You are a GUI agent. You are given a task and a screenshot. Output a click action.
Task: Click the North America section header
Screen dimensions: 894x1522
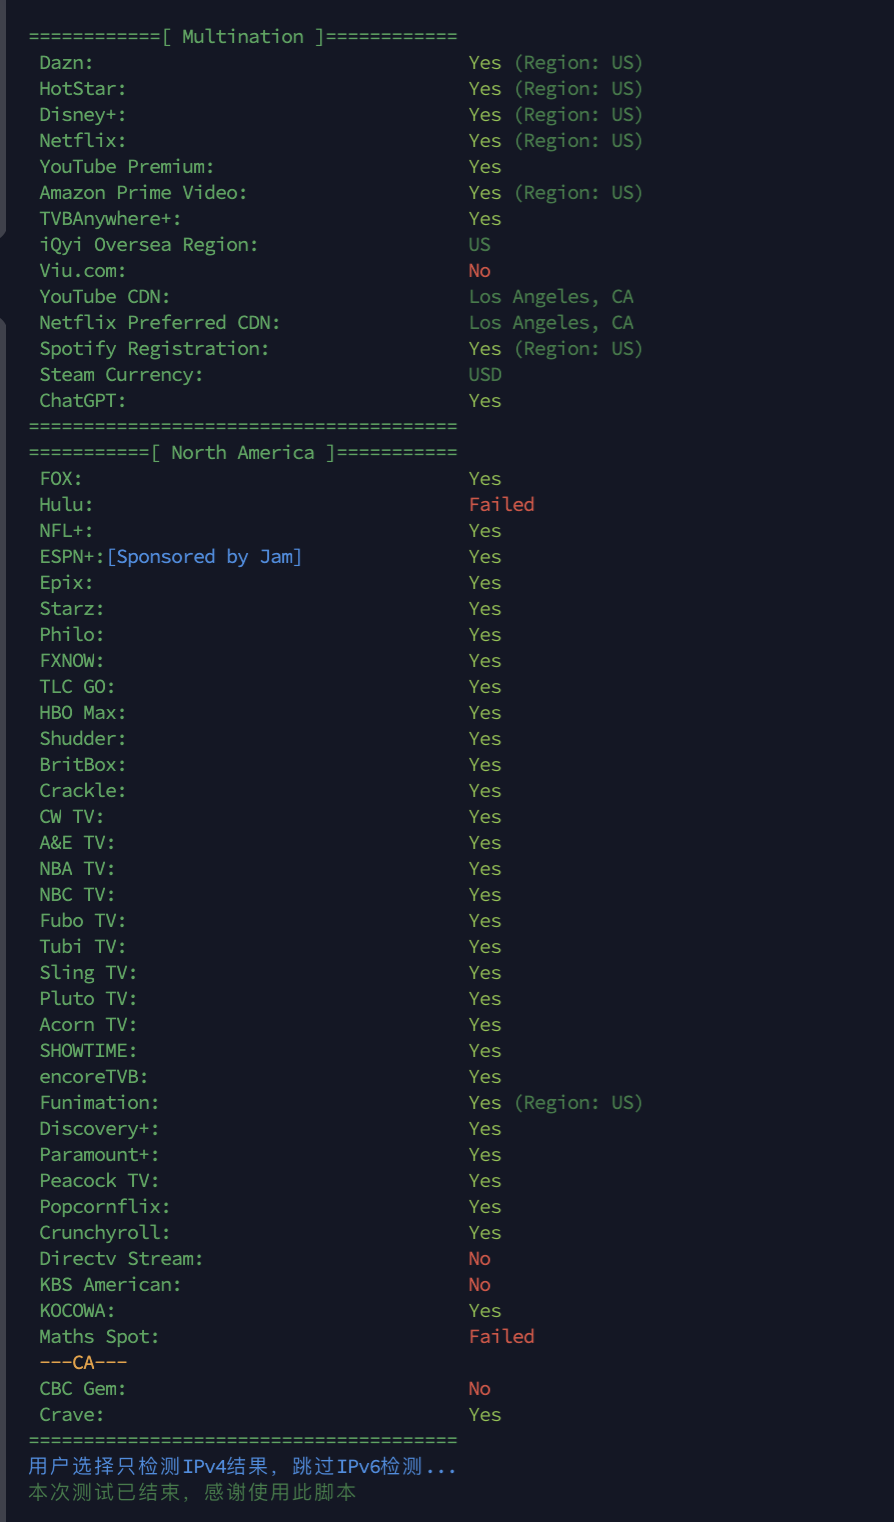tap(243, 453)
